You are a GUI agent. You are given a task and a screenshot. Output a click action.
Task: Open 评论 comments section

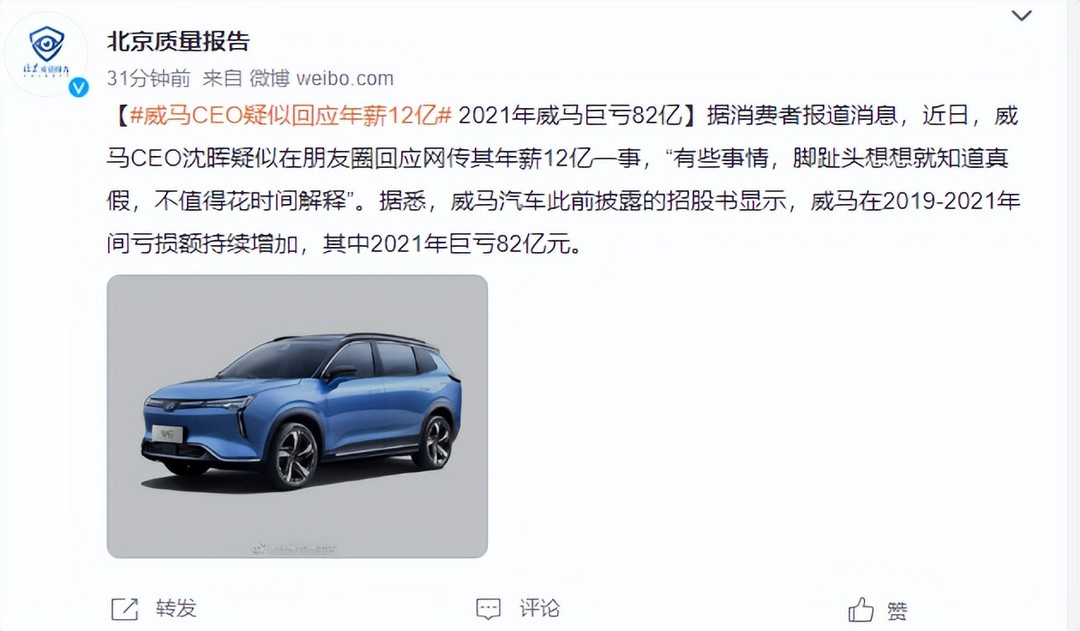[539, 608]
